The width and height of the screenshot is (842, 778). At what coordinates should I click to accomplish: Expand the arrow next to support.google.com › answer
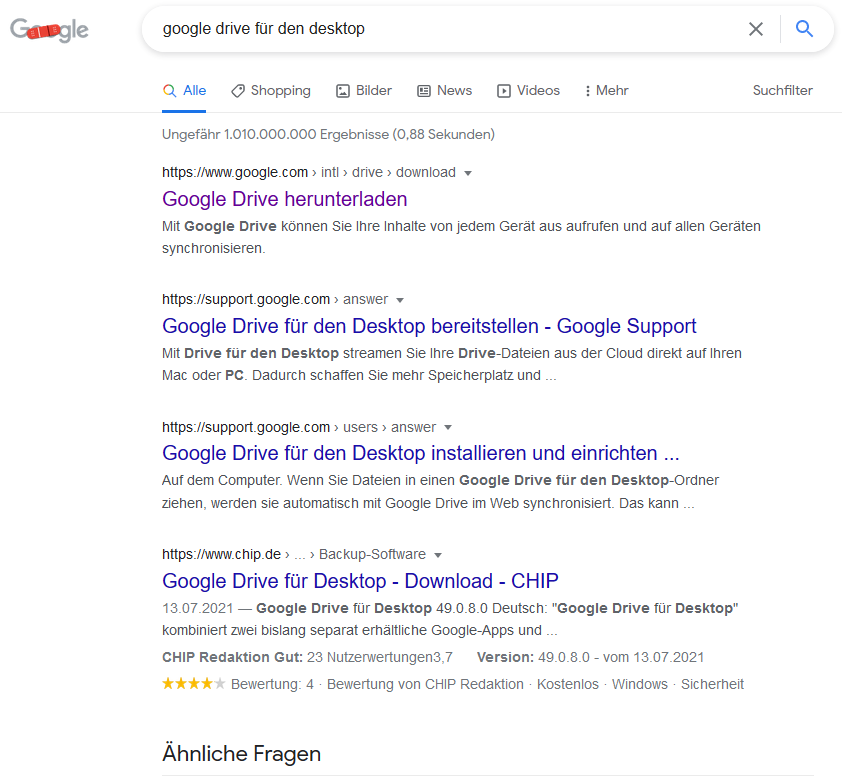click(x=400, y=300)
